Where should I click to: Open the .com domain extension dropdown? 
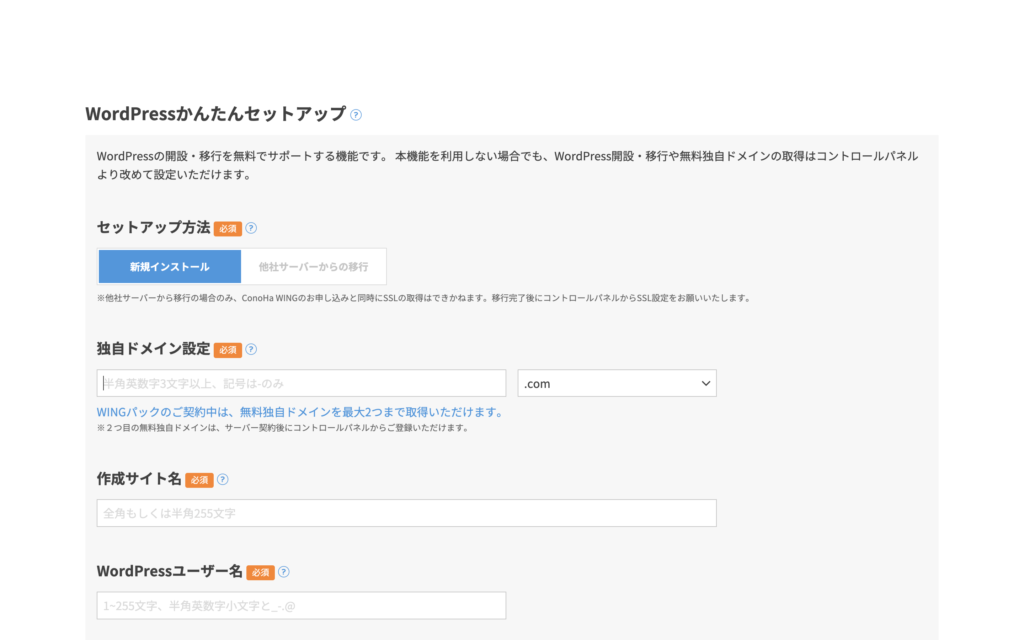616,383
